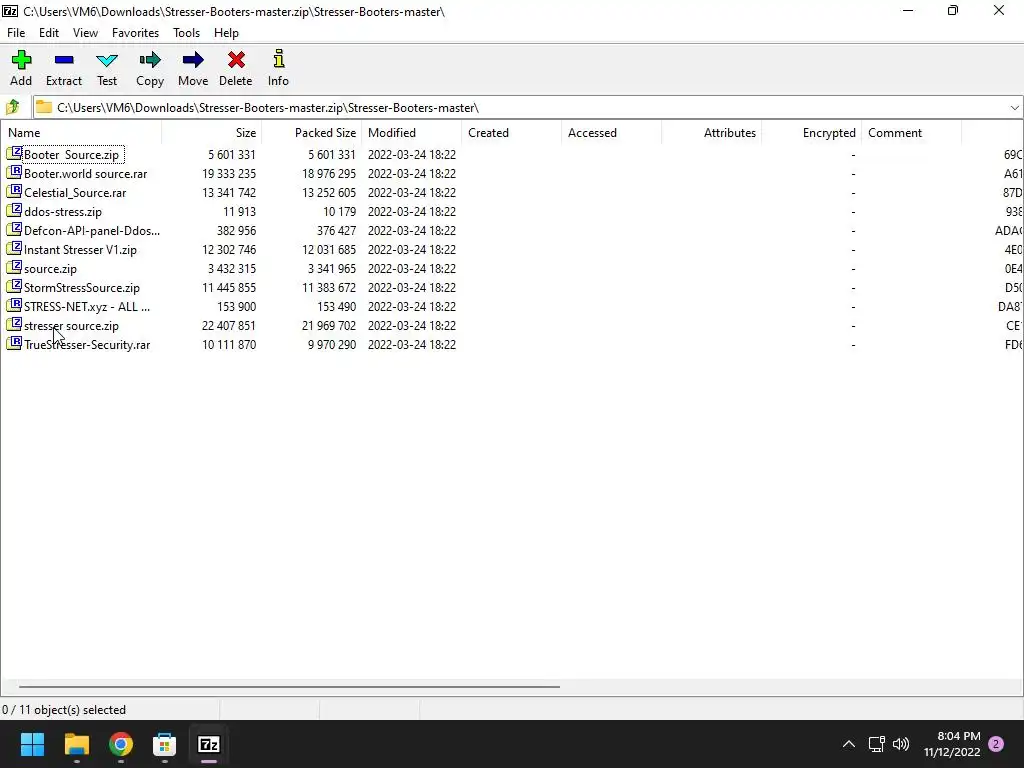Screen dimensions: 1024x768
Task: Click the Test archive icon
Action: (x=106, y=61)
